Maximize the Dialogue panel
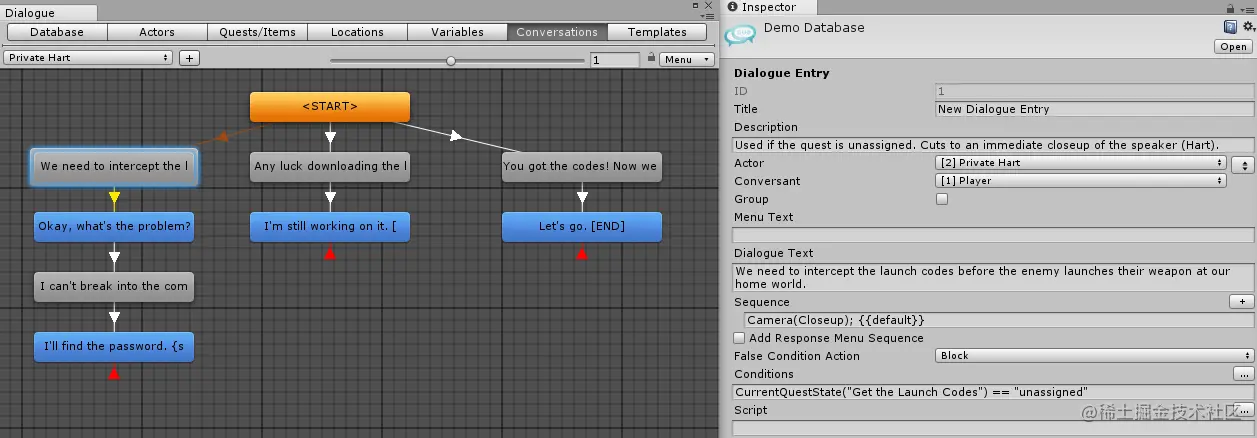 [695, 6]
